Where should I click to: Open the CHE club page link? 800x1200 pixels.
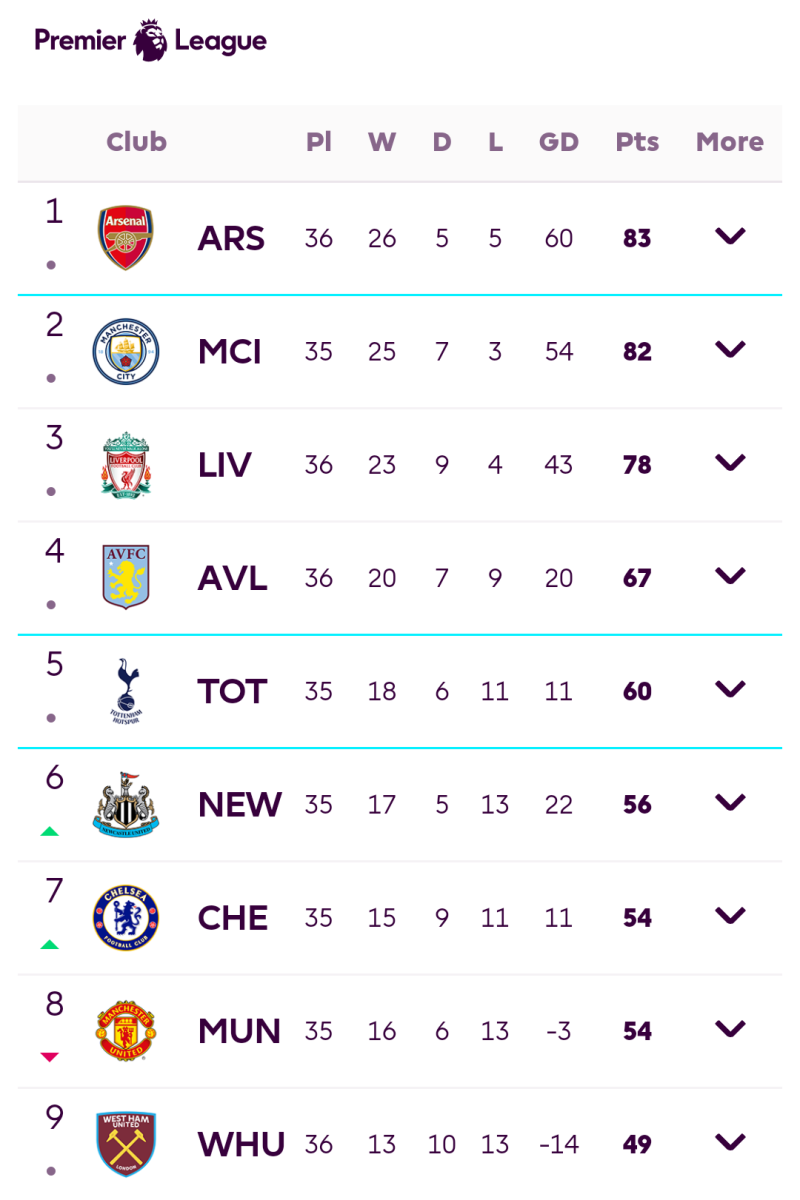point(232,917)
